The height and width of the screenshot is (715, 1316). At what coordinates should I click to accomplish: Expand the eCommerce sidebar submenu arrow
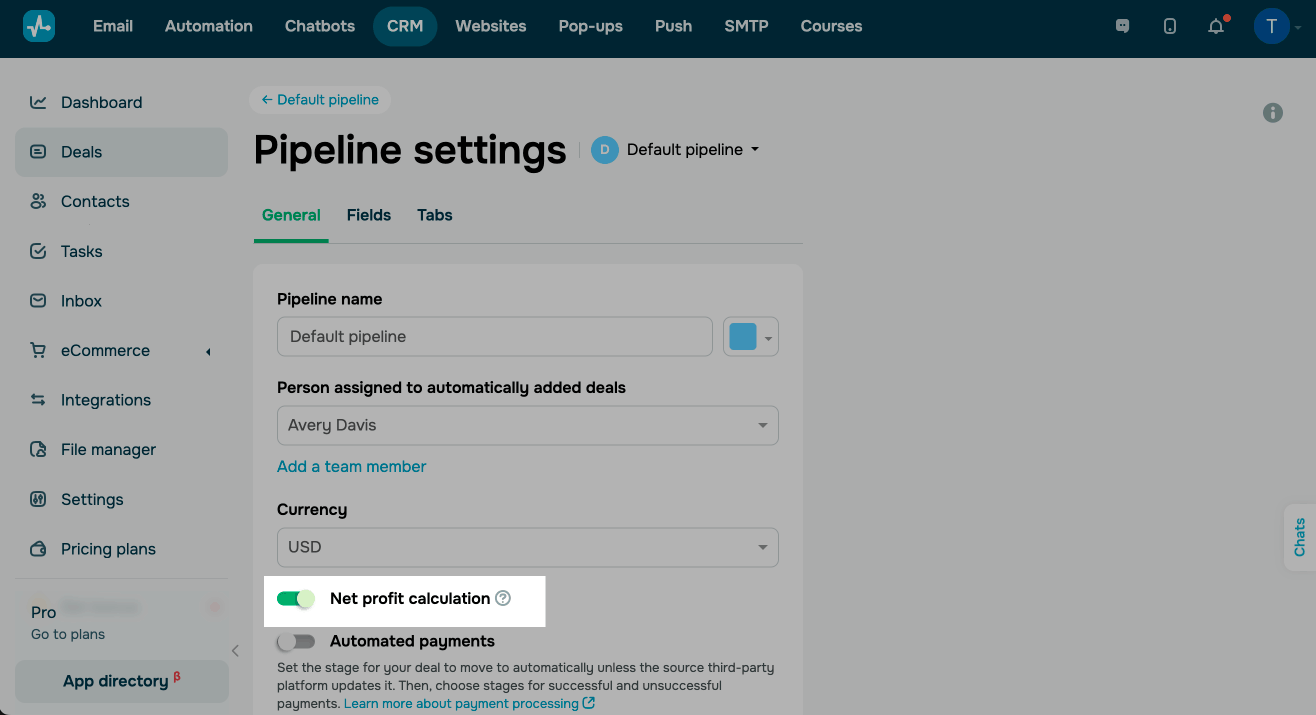(208, 351)
